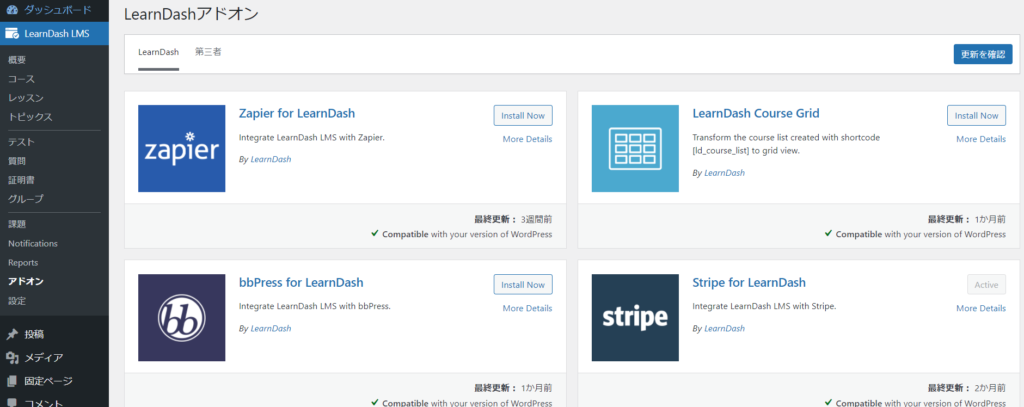The width and height of the screenshot is (1024, 407).
Task: Click the dashboard gauge icon
Action: tap(12, 10)
